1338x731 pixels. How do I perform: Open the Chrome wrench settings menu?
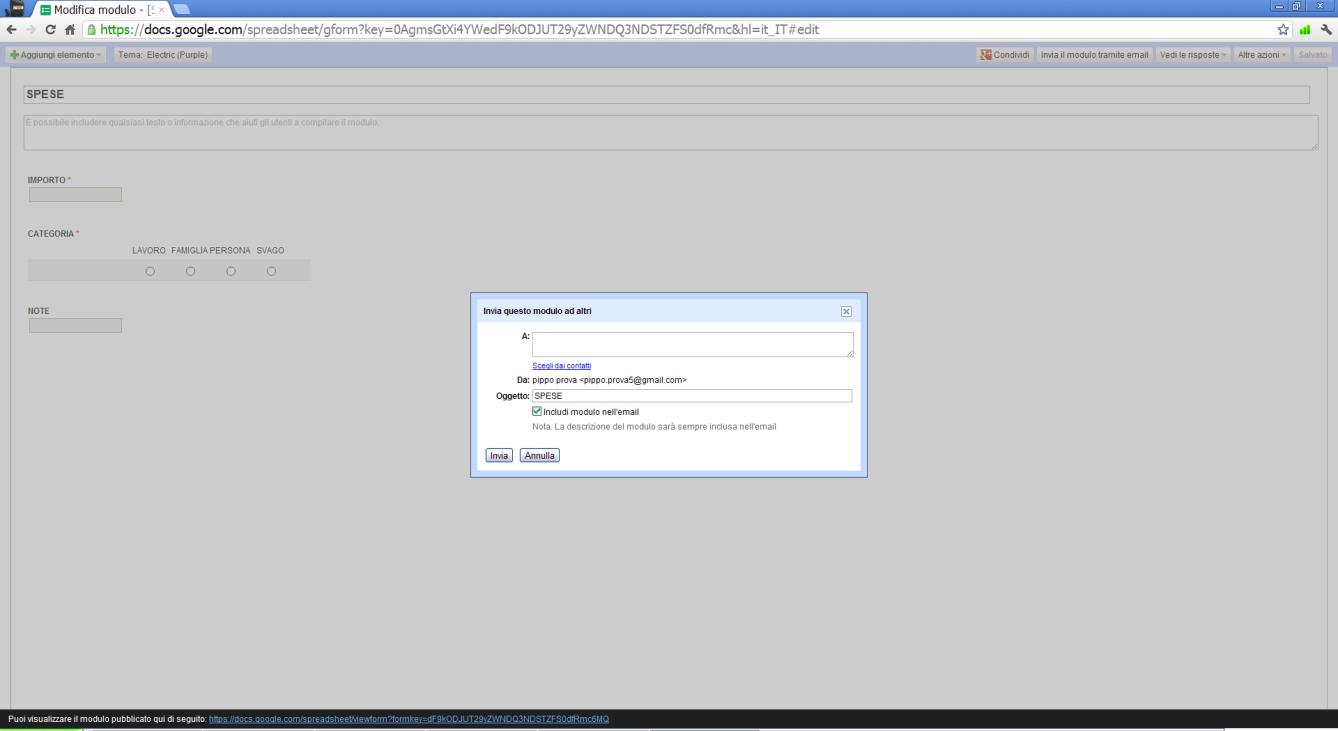1326,30
